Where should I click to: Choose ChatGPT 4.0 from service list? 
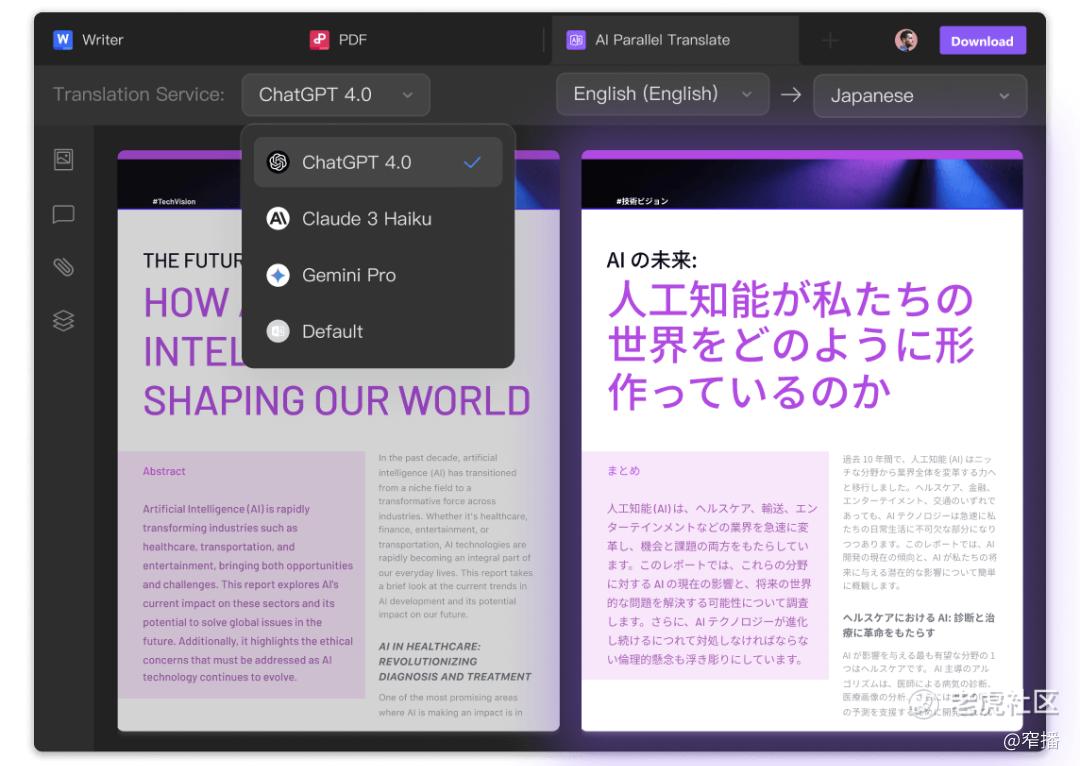377,163
